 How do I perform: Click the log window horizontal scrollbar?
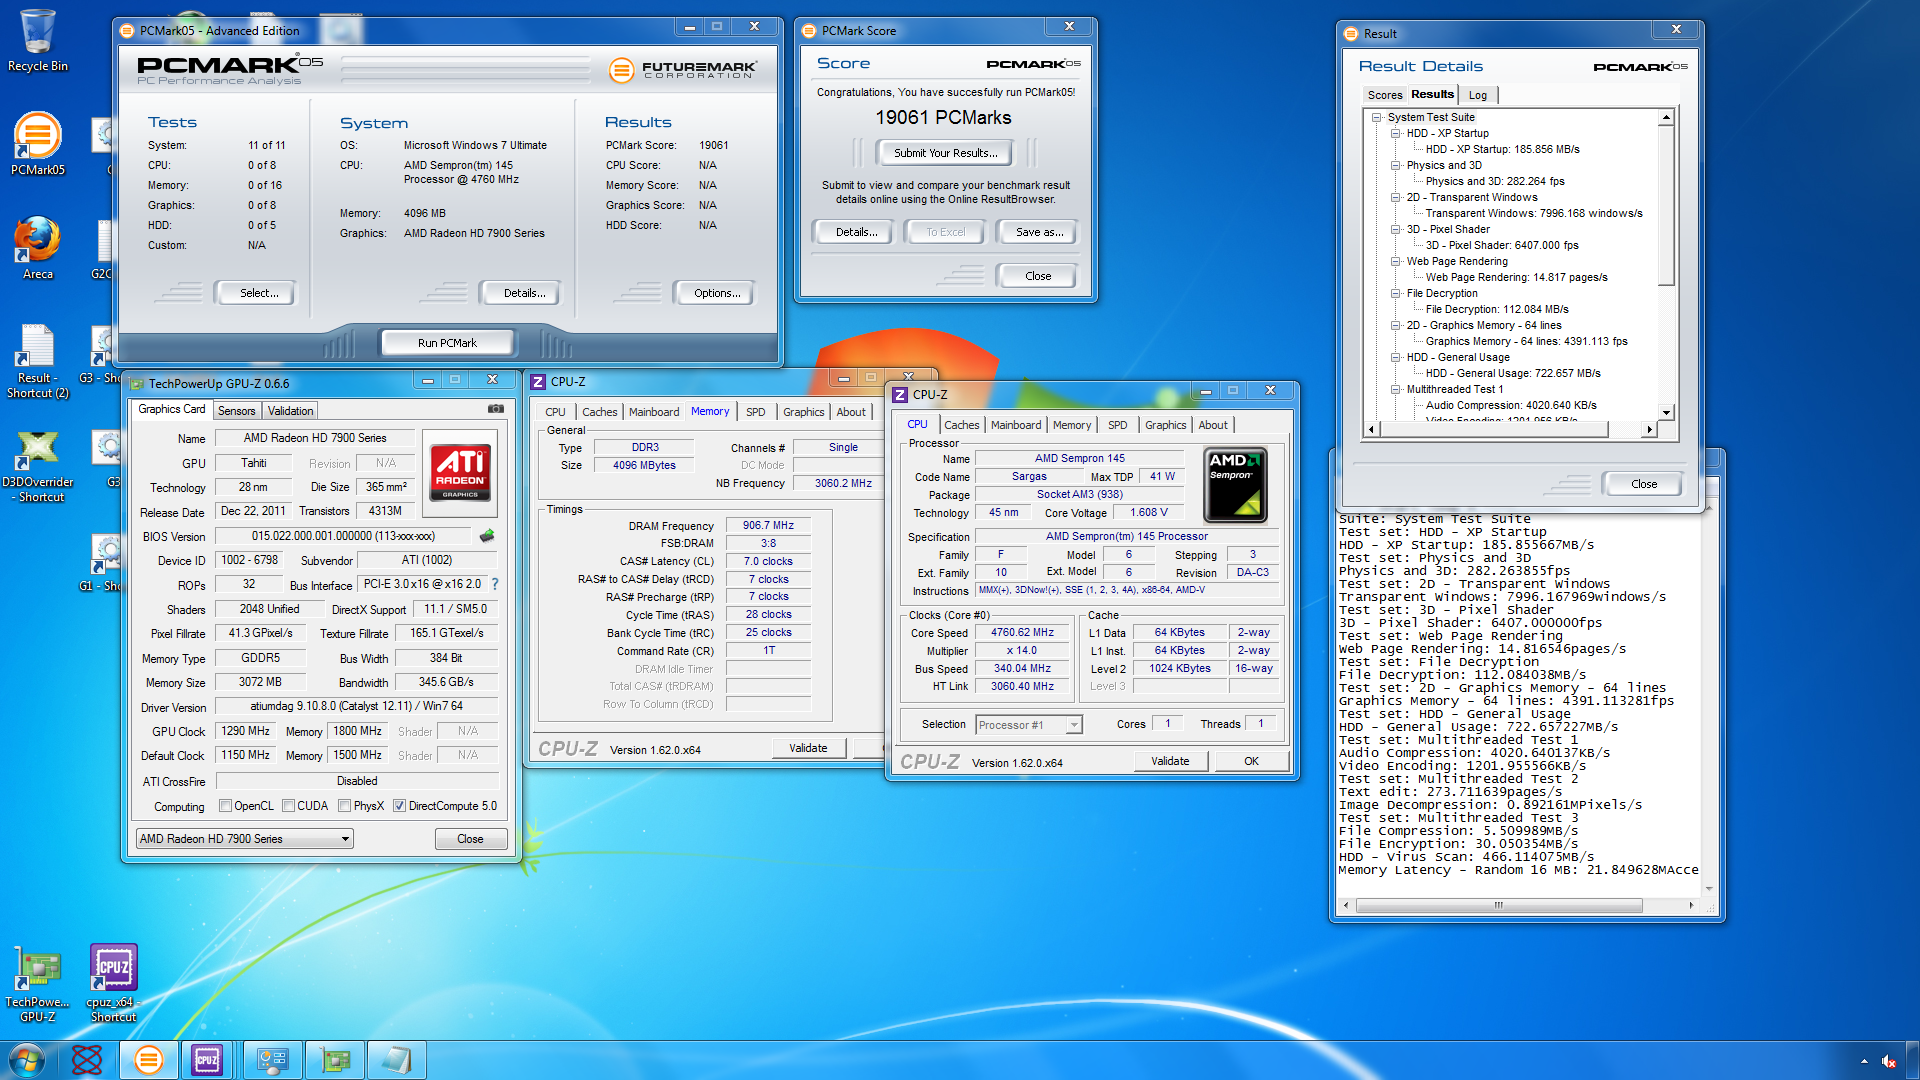1498,905
